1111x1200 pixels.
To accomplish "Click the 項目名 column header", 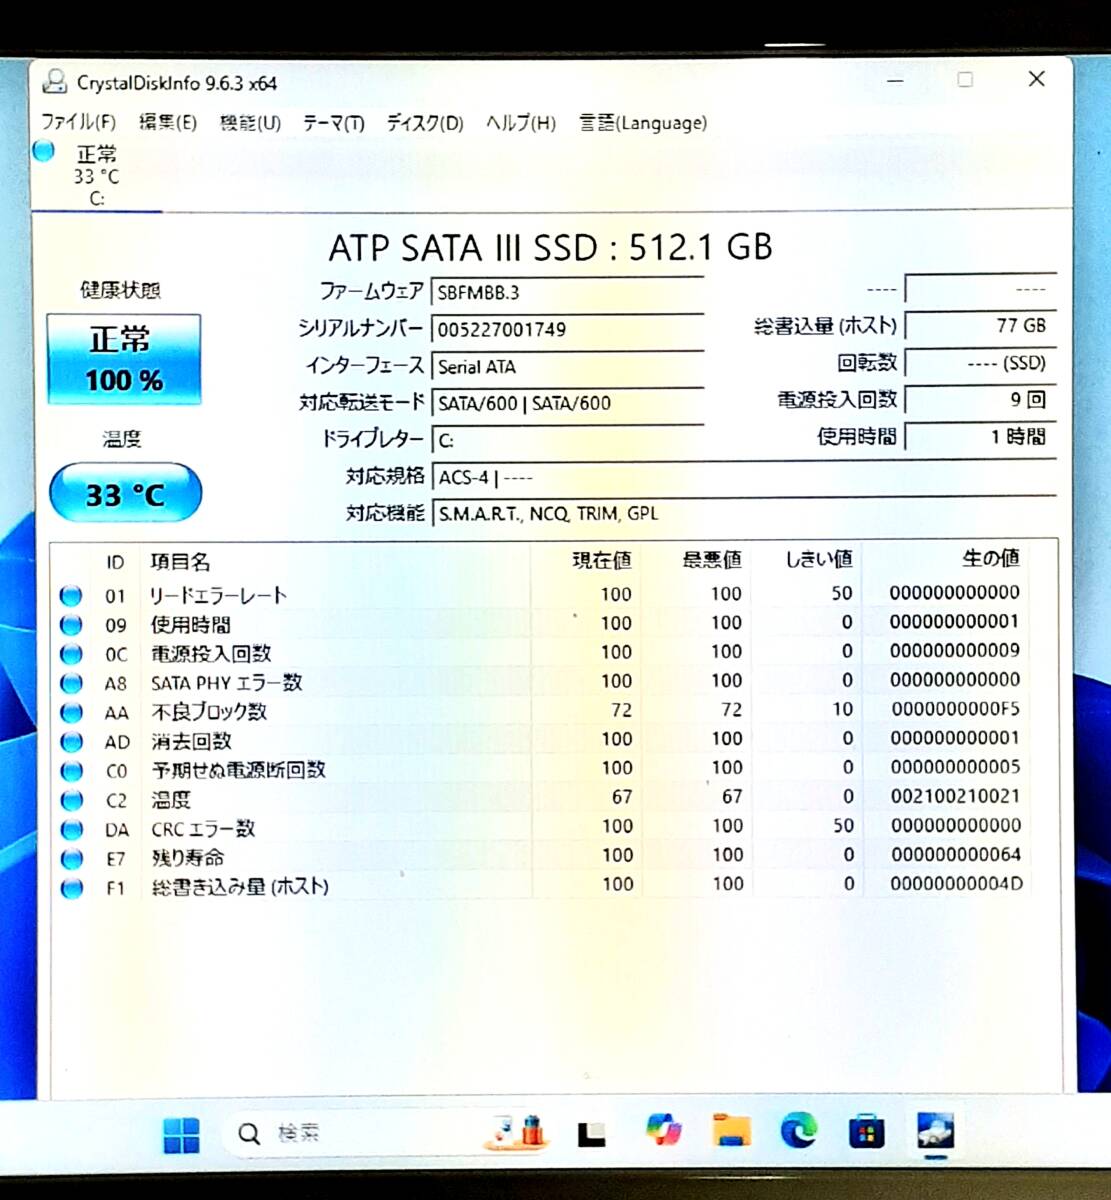I will 180,562.
